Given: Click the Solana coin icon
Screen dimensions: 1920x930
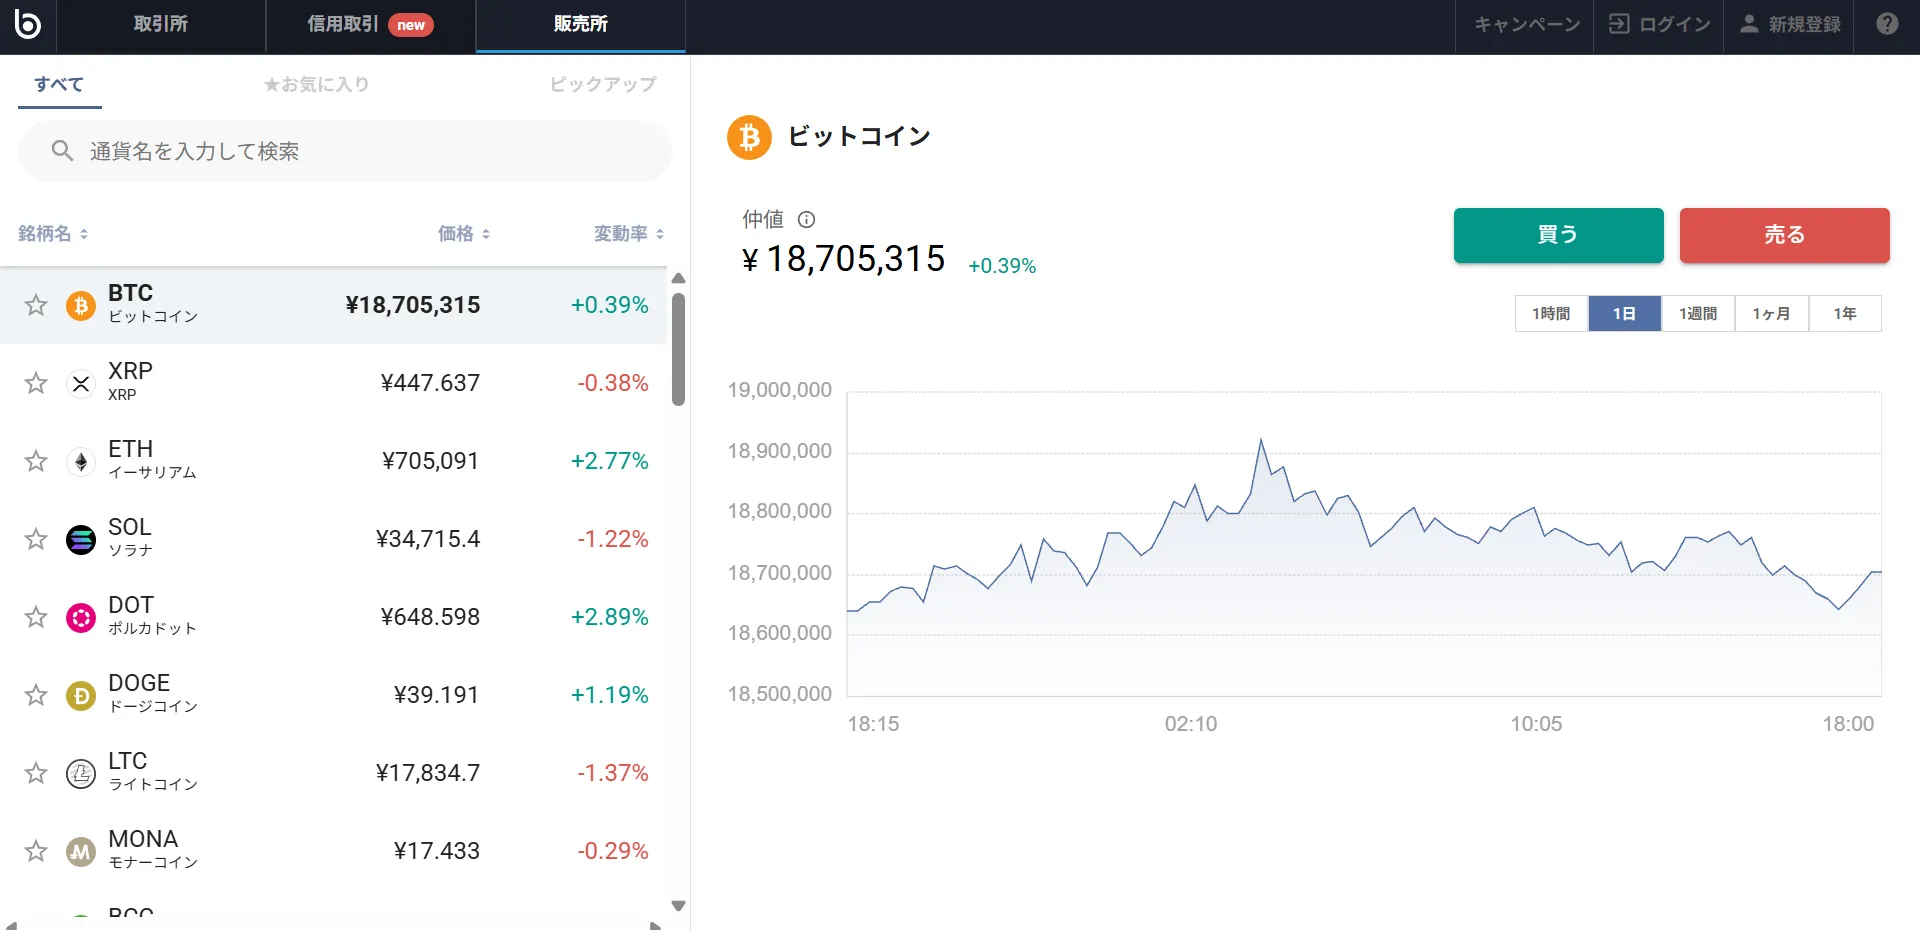Looking at the screenshot, I should pos(81,539).
